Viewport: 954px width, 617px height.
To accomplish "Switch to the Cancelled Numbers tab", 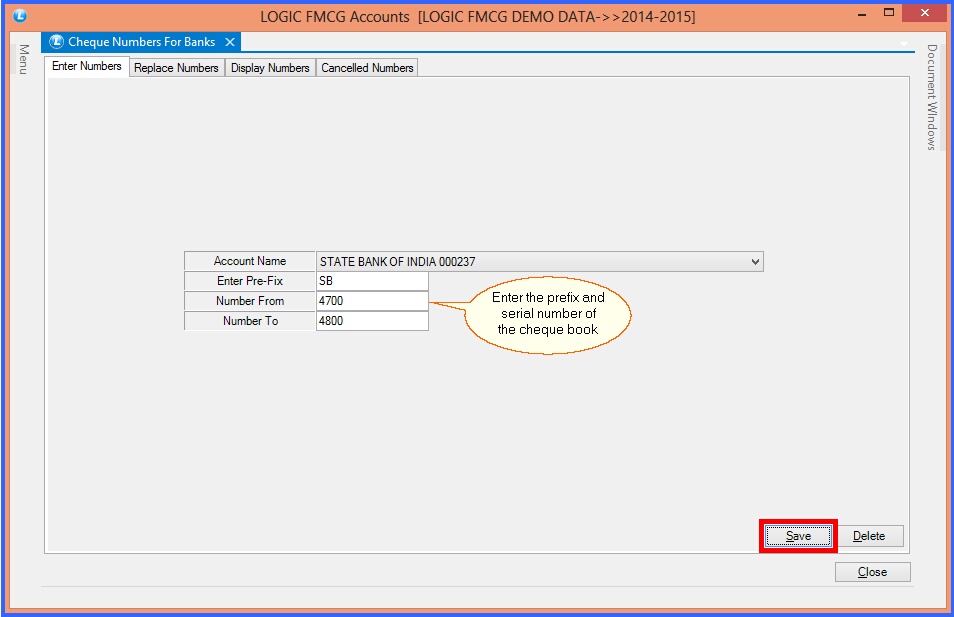I will click(x=367, y=68).
